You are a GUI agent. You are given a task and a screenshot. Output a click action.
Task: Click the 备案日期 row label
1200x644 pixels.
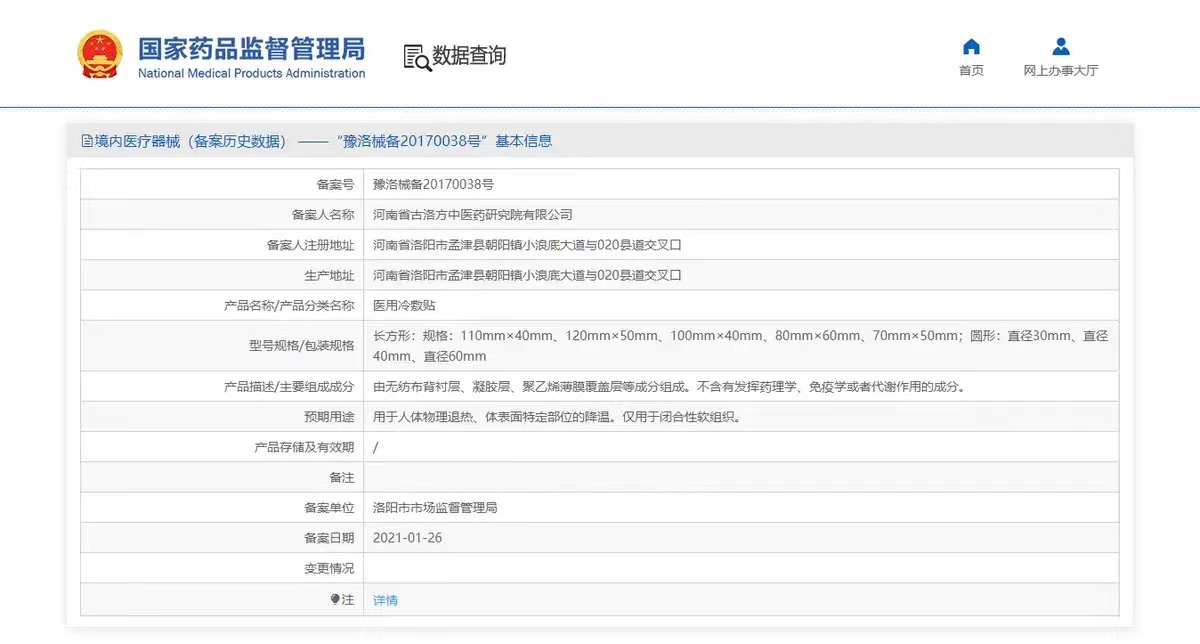[x=329, y=538]
